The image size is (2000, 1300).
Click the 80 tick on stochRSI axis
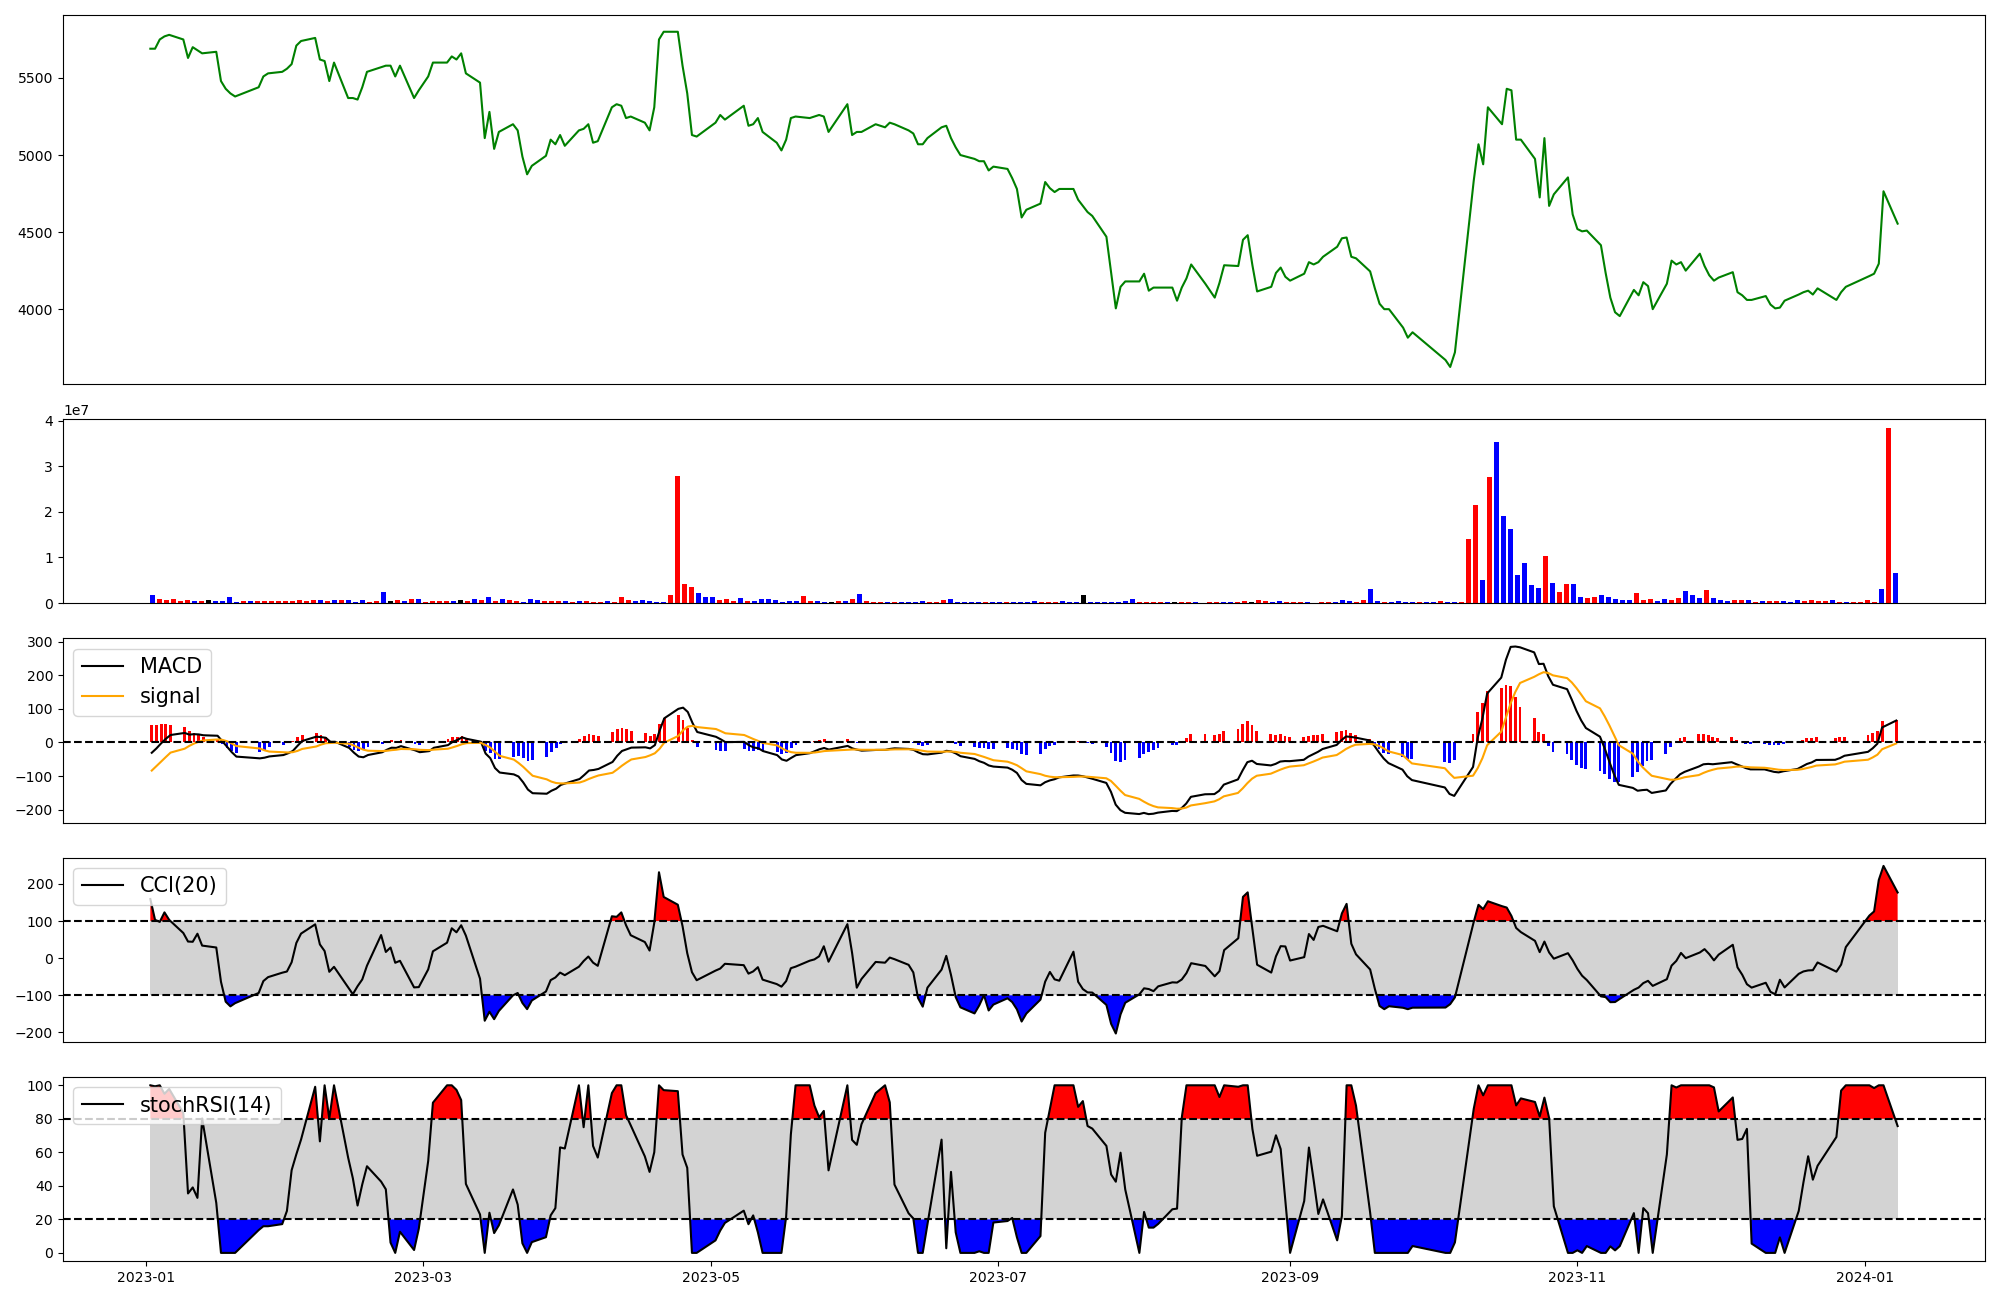pyautogui.click(x=44, y=1119)
